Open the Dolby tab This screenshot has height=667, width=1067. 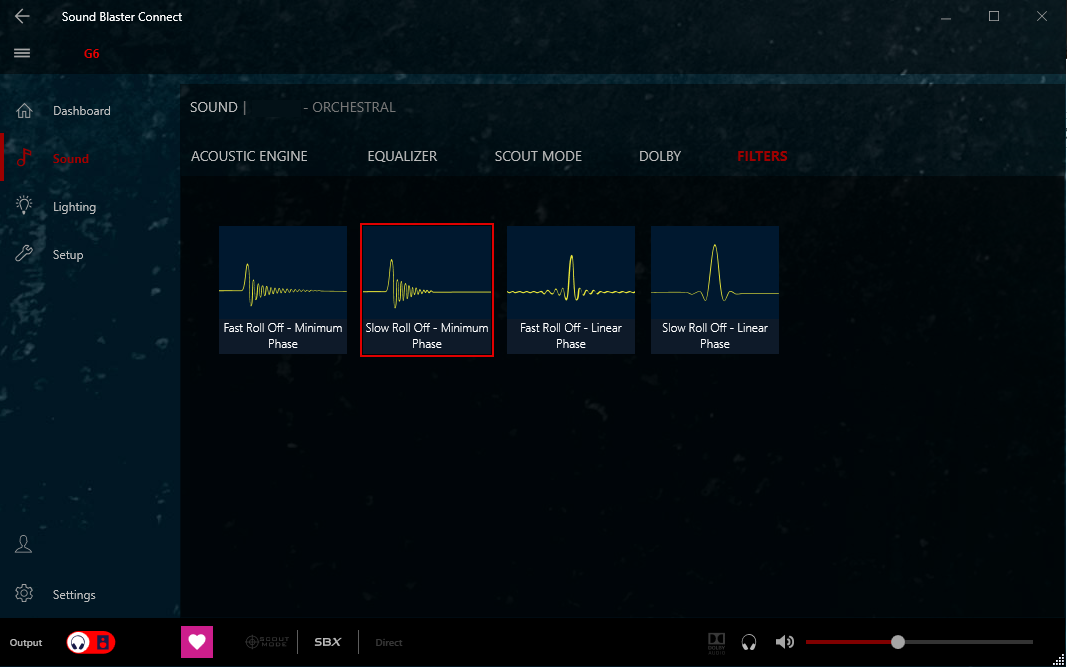659,156
